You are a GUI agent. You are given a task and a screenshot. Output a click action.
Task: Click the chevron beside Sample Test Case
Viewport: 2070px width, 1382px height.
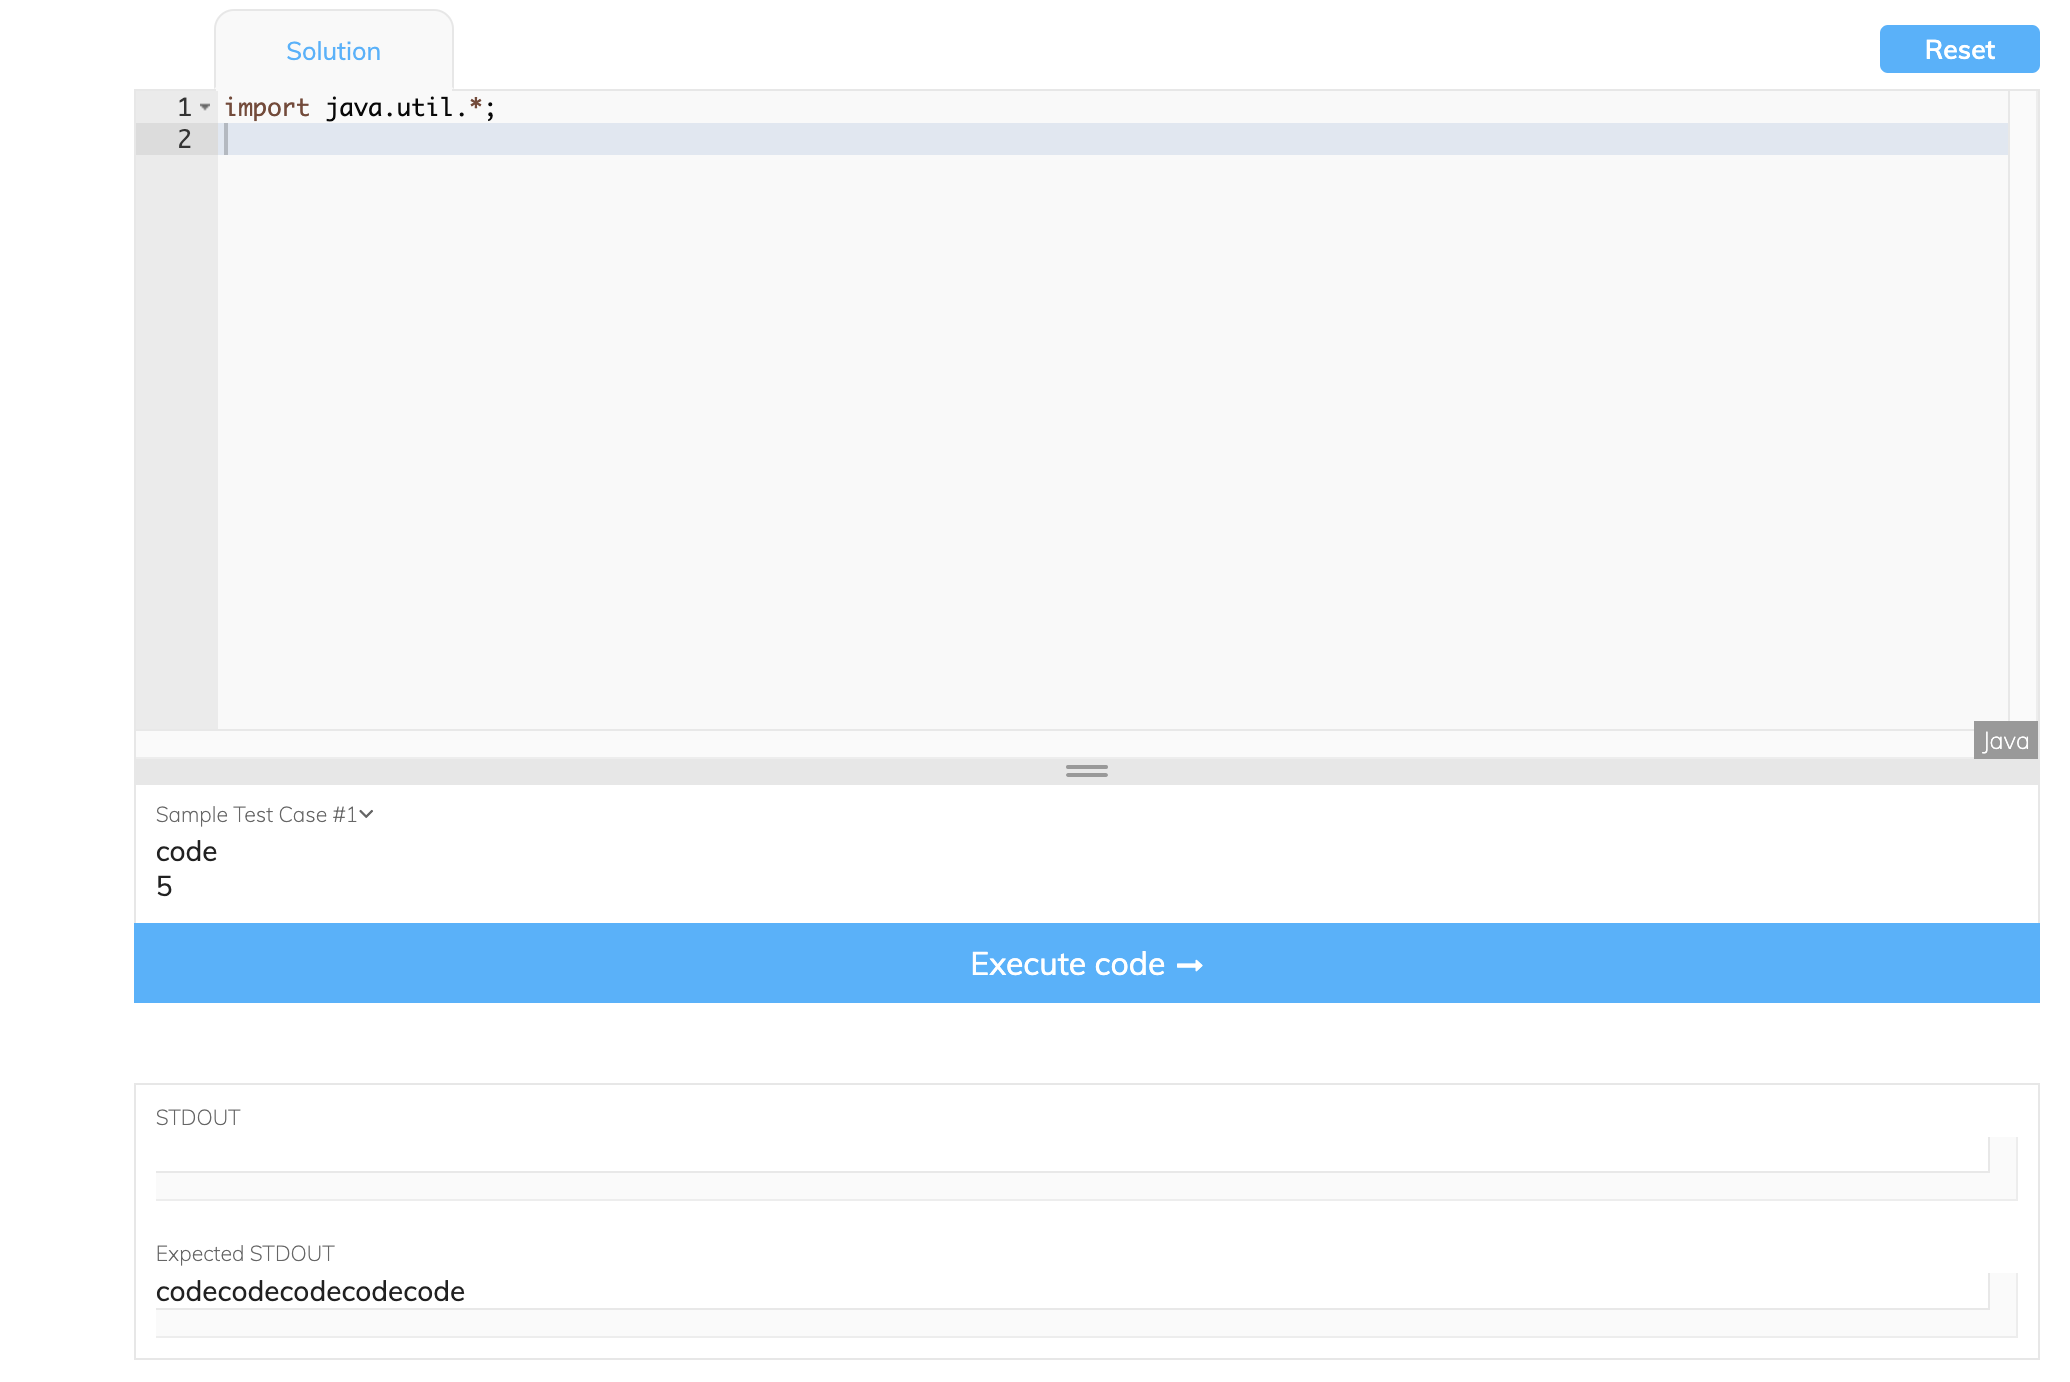pos(367,815)
